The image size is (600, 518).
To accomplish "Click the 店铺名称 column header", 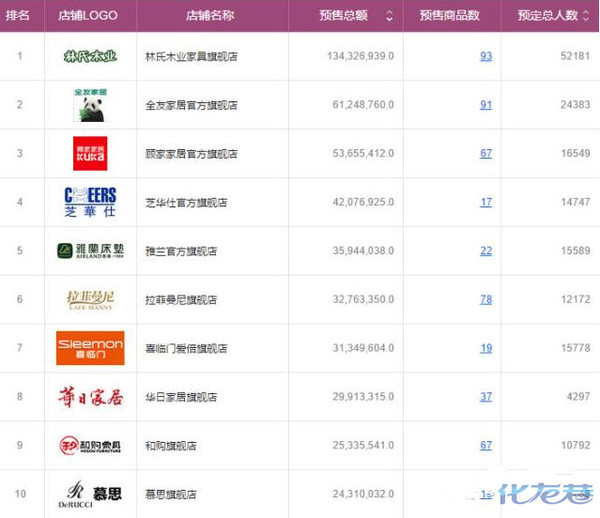I will pyautogui.click(x=210, y=15).
